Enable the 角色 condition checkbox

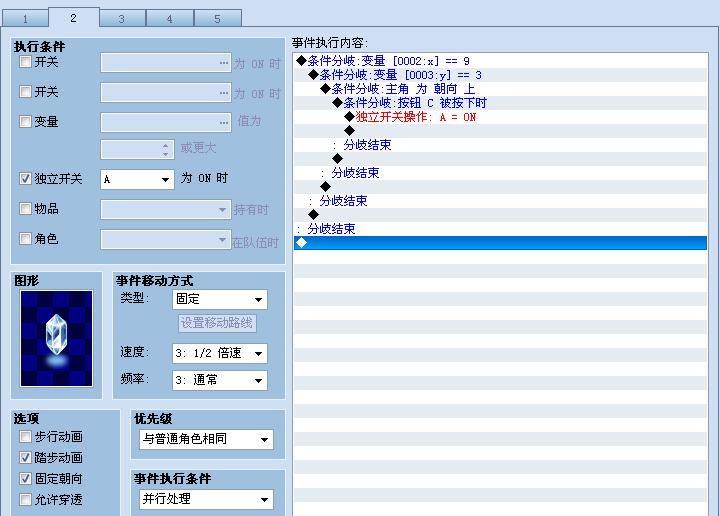pyautogui.click(x=25, y=239)
